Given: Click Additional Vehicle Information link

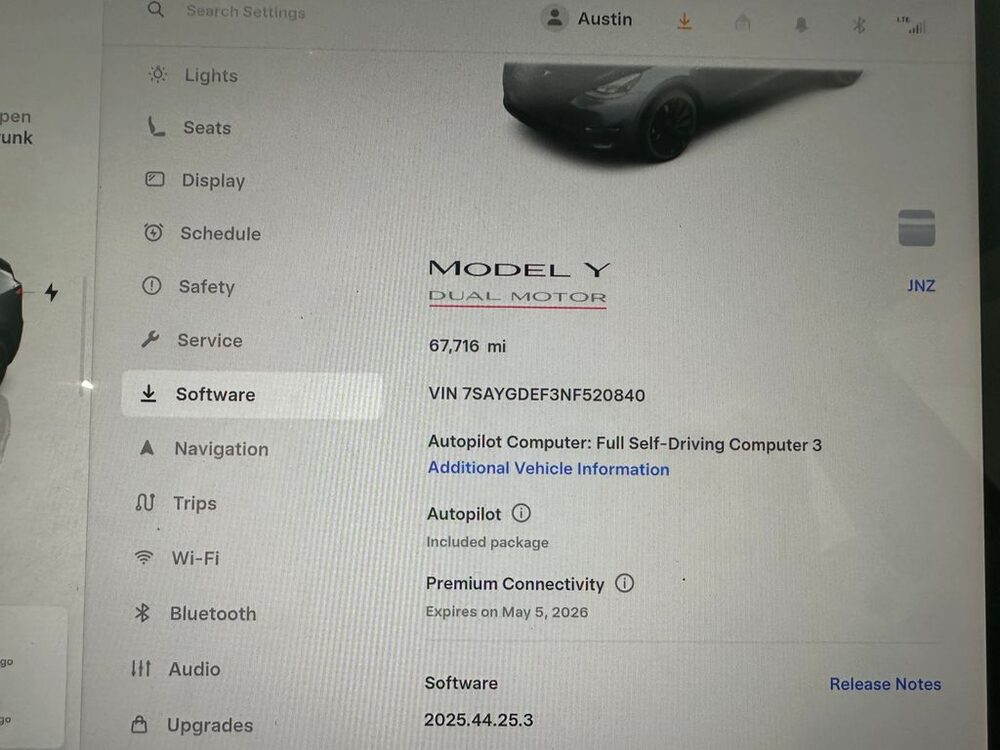Looking at the screenshot, I should (548, 469).
